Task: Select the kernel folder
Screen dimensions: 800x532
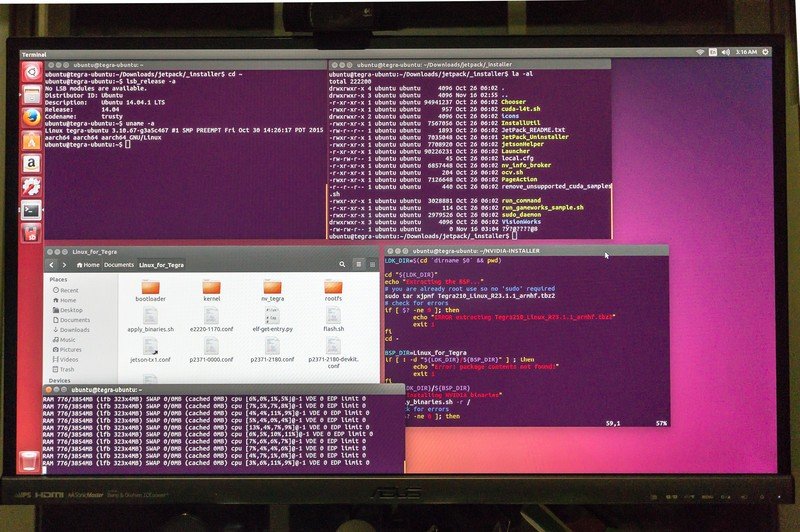Action: pyautogui.click(x=212, y=291)
